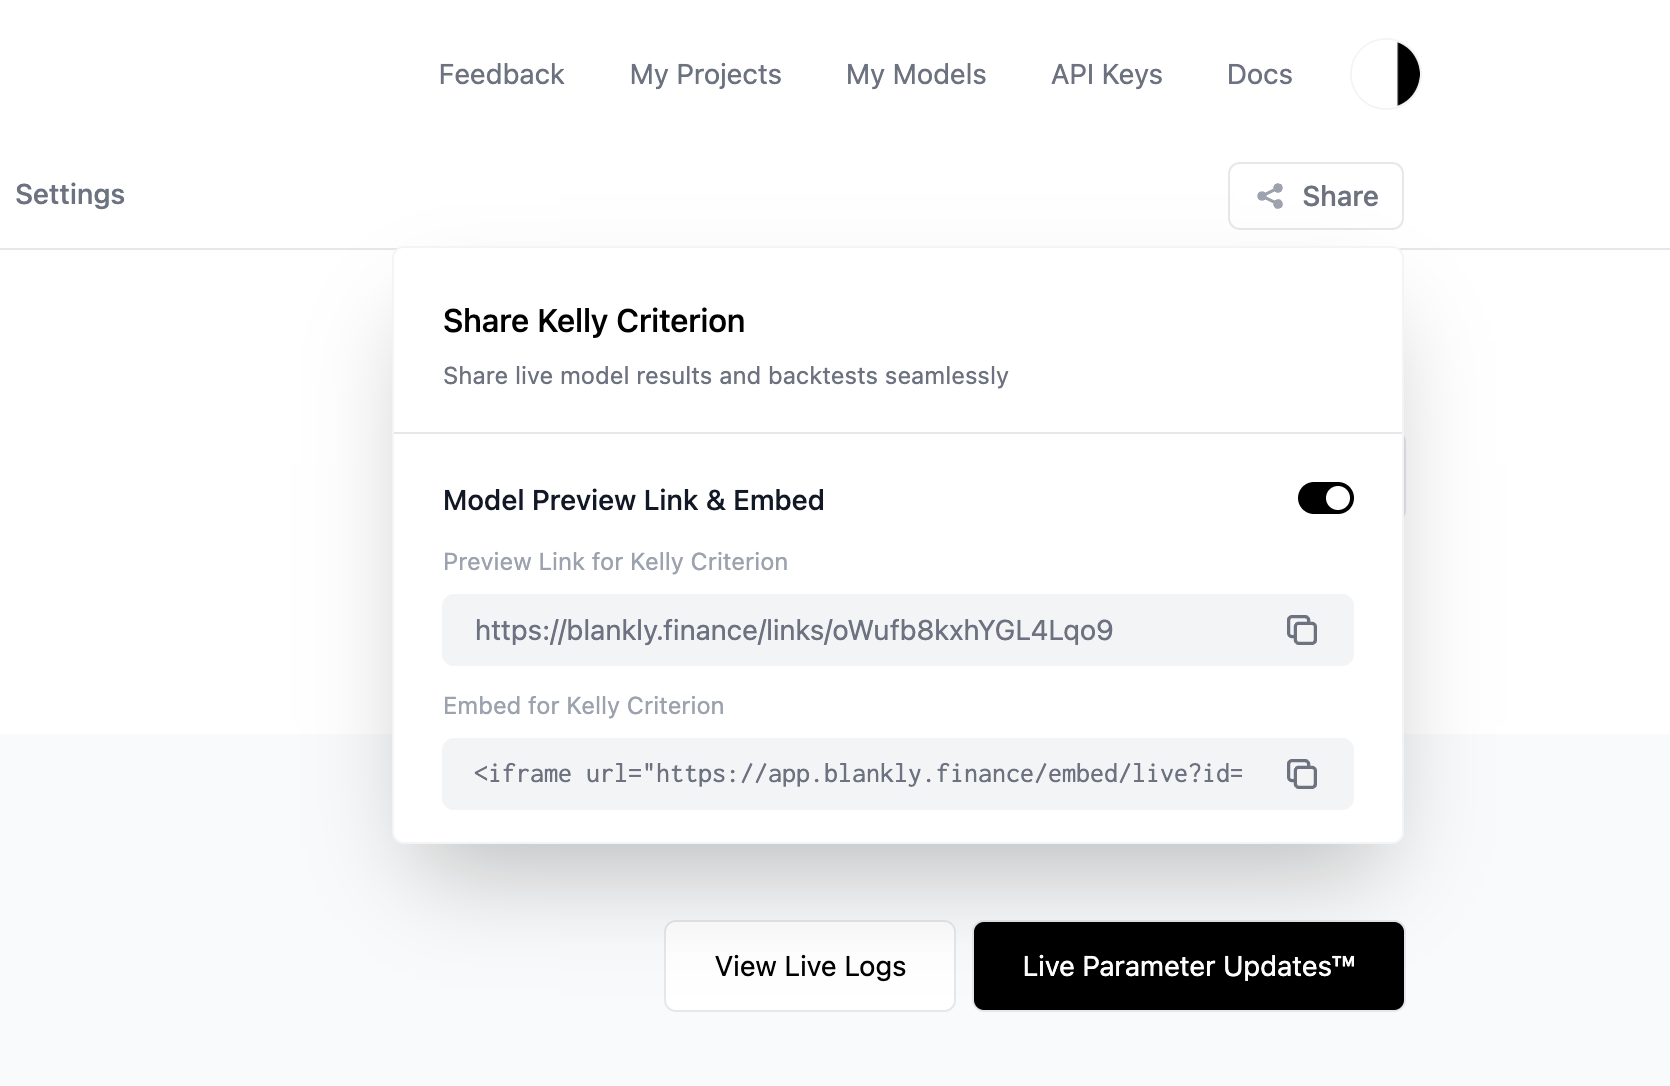1670x1086 pixels.
Task: Open the Settings section
Action: (69, 194)
